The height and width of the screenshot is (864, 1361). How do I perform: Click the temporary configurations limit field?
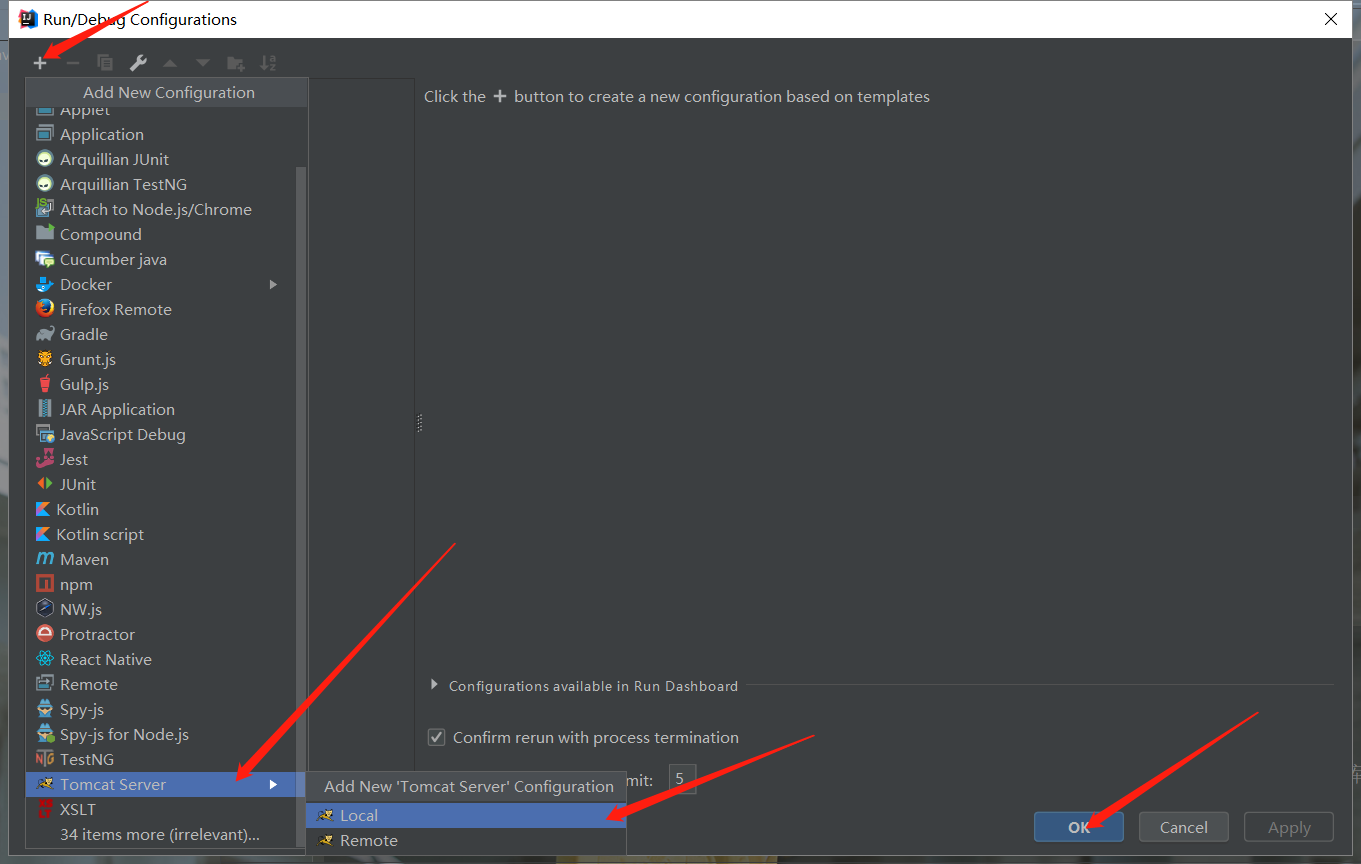682,778
